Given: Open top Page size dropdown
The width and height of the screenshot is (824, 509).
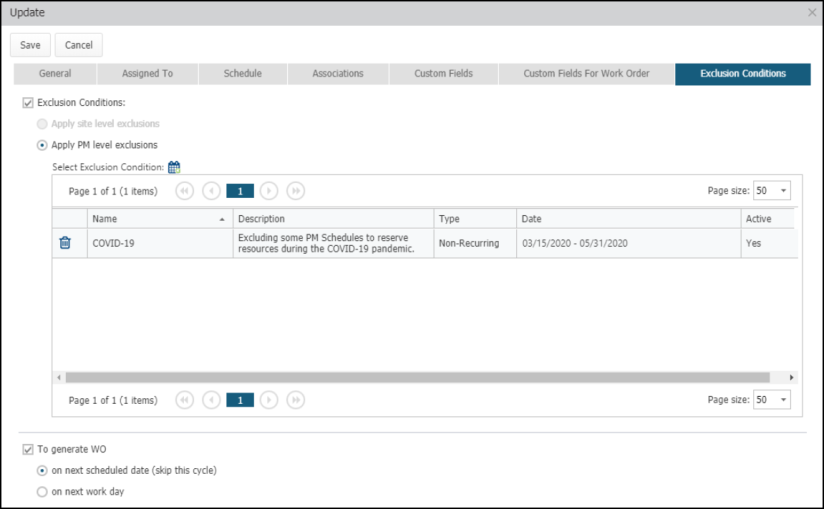Looking at the screenshot, I should click(x=772, y=191).
